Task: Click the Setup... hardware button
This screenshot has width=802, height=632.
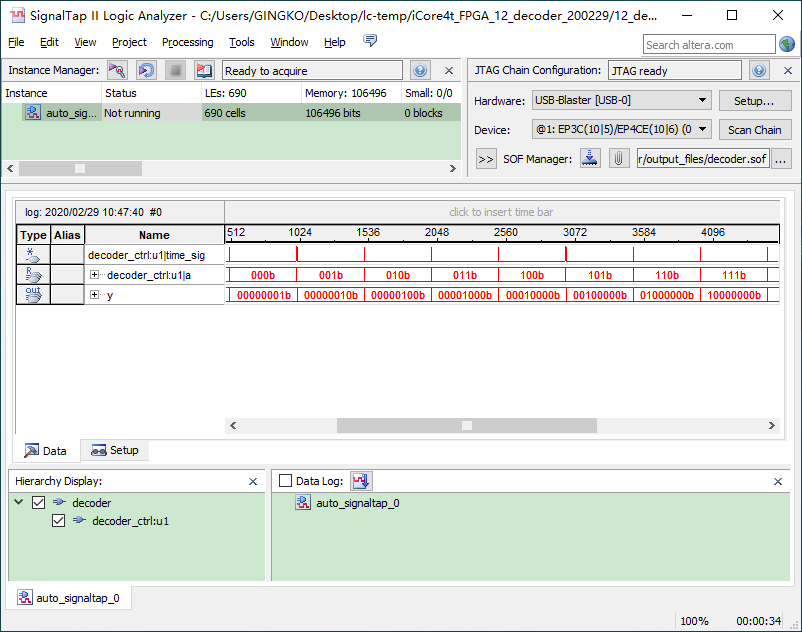Action: (754, 101)
